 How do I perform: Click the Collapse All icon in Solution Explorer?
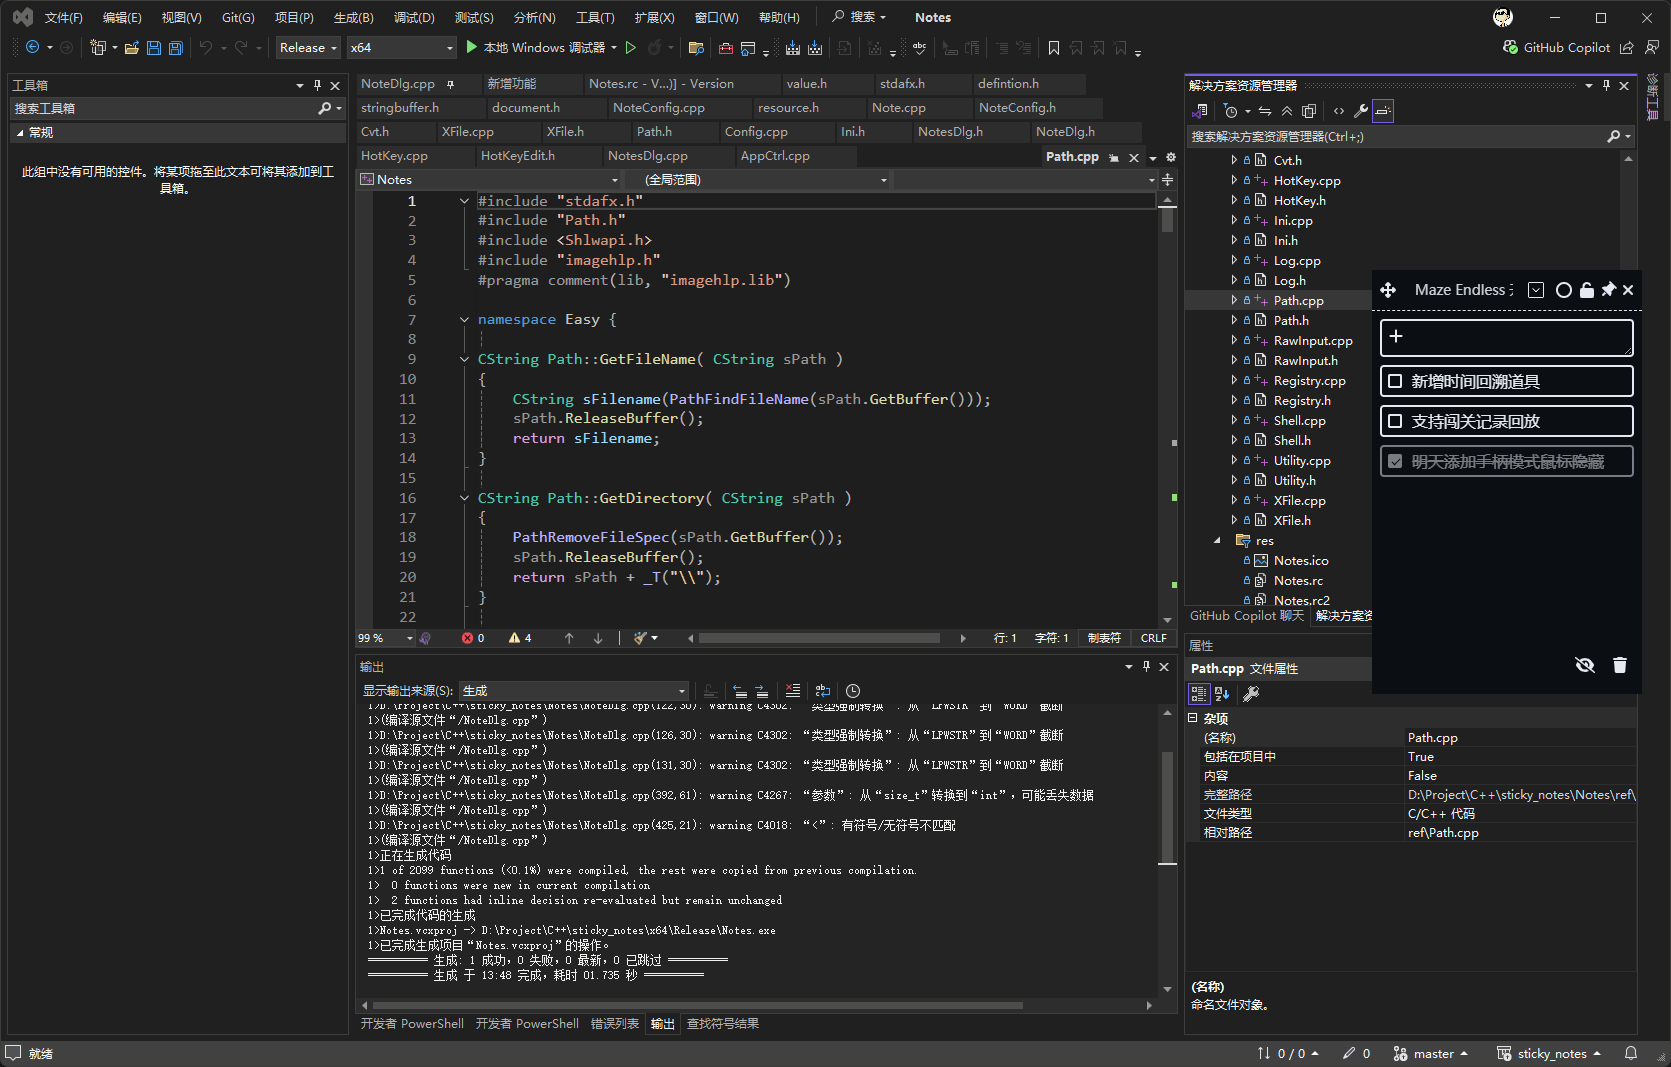pyautogui.click(x=1287, y=111)
